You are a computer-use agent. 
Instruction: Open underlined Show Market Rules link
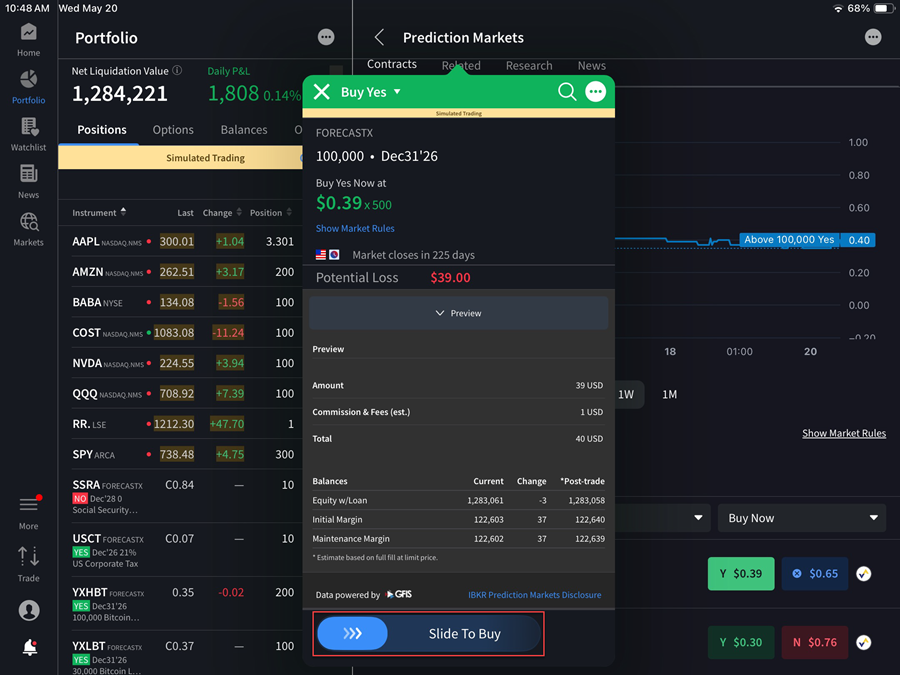tap(844, 433)
